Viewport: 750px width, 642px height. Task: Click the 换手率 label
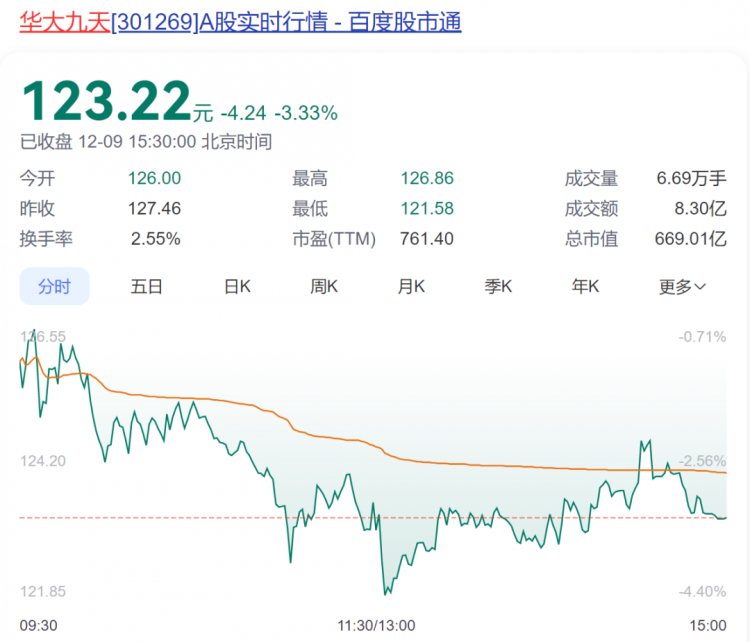coord(46,239)
